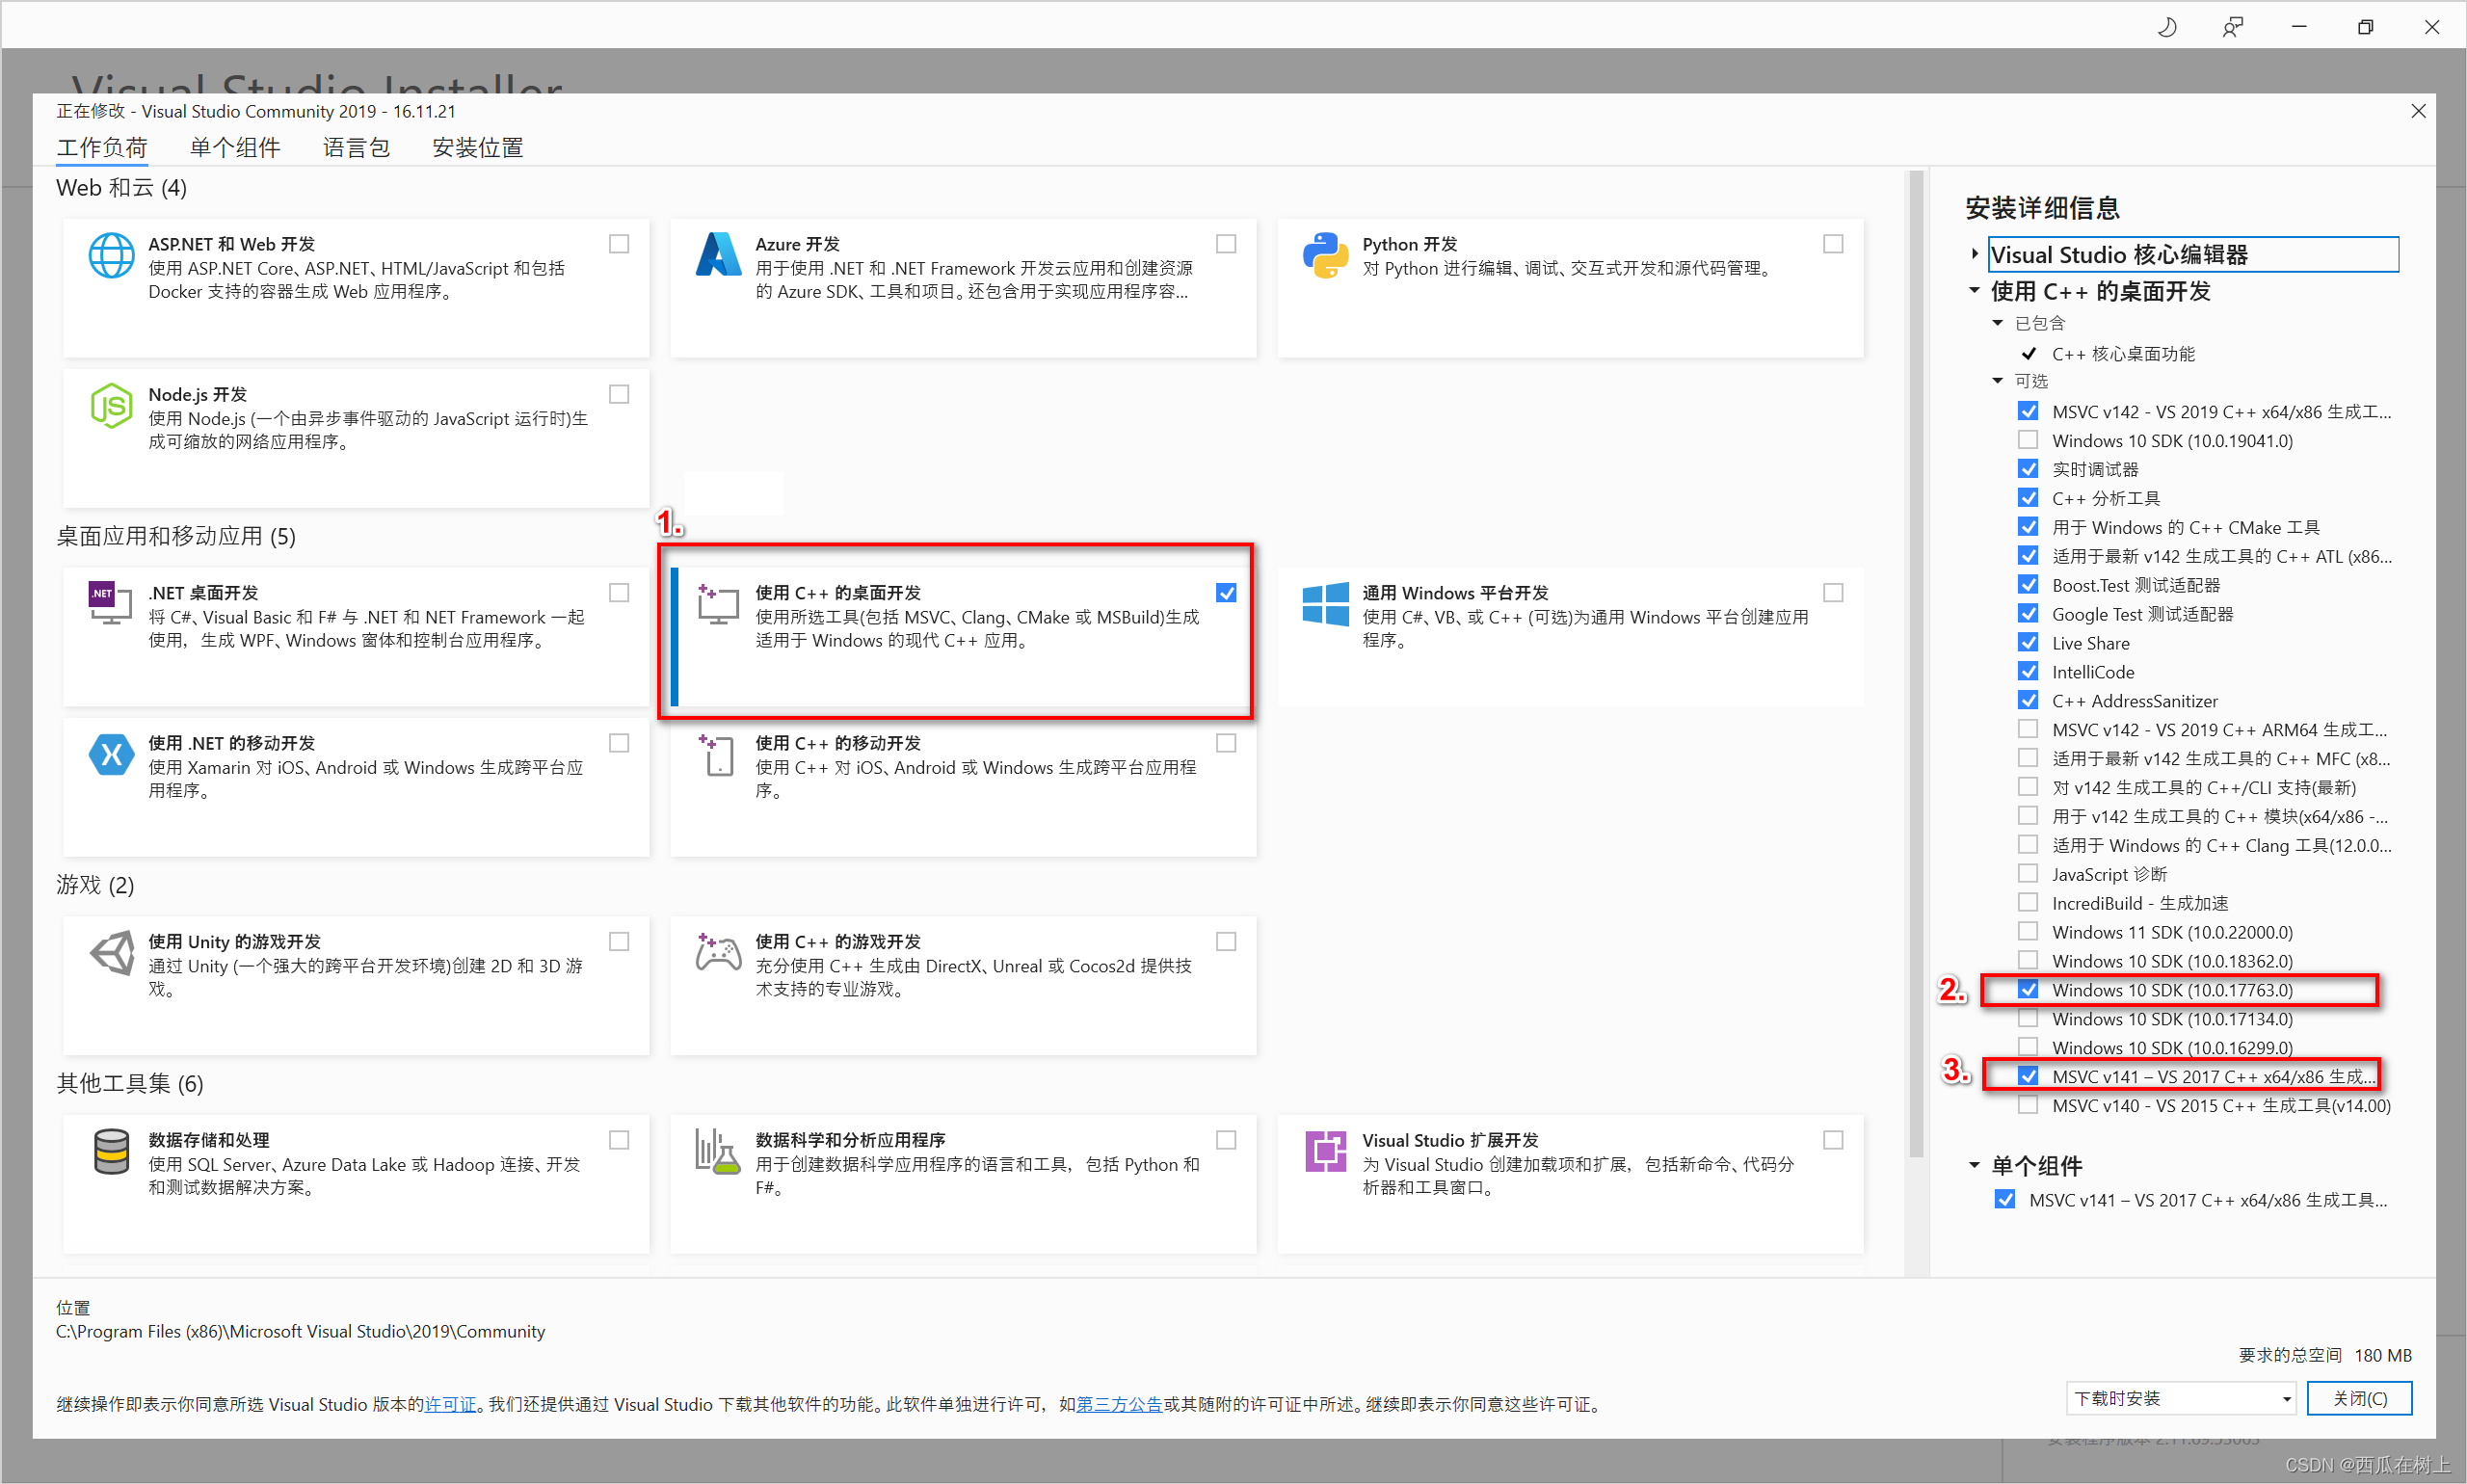
Task: Uncheck Windows 10 SDK (10.0.17763.0)
Action: pyautogui.click(x=2029, y=989)
